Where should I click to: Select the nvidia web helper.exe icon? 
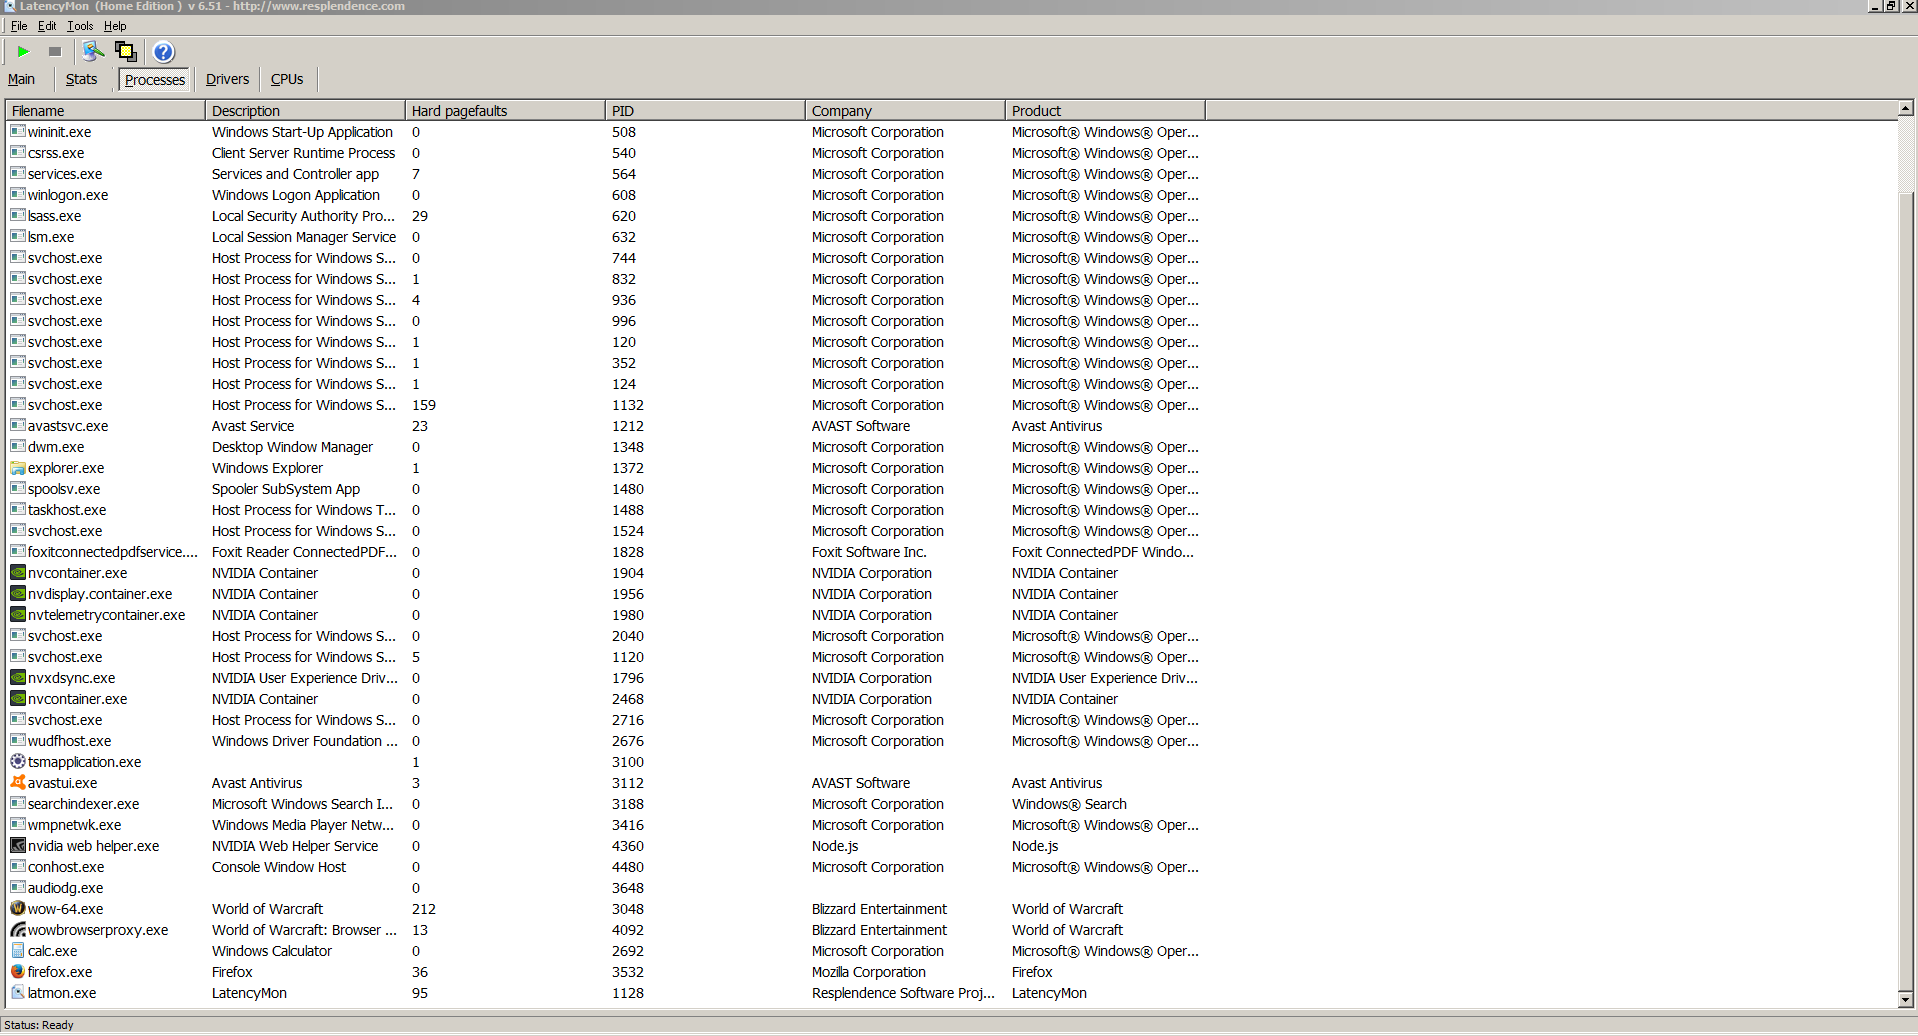coord(18,846)
